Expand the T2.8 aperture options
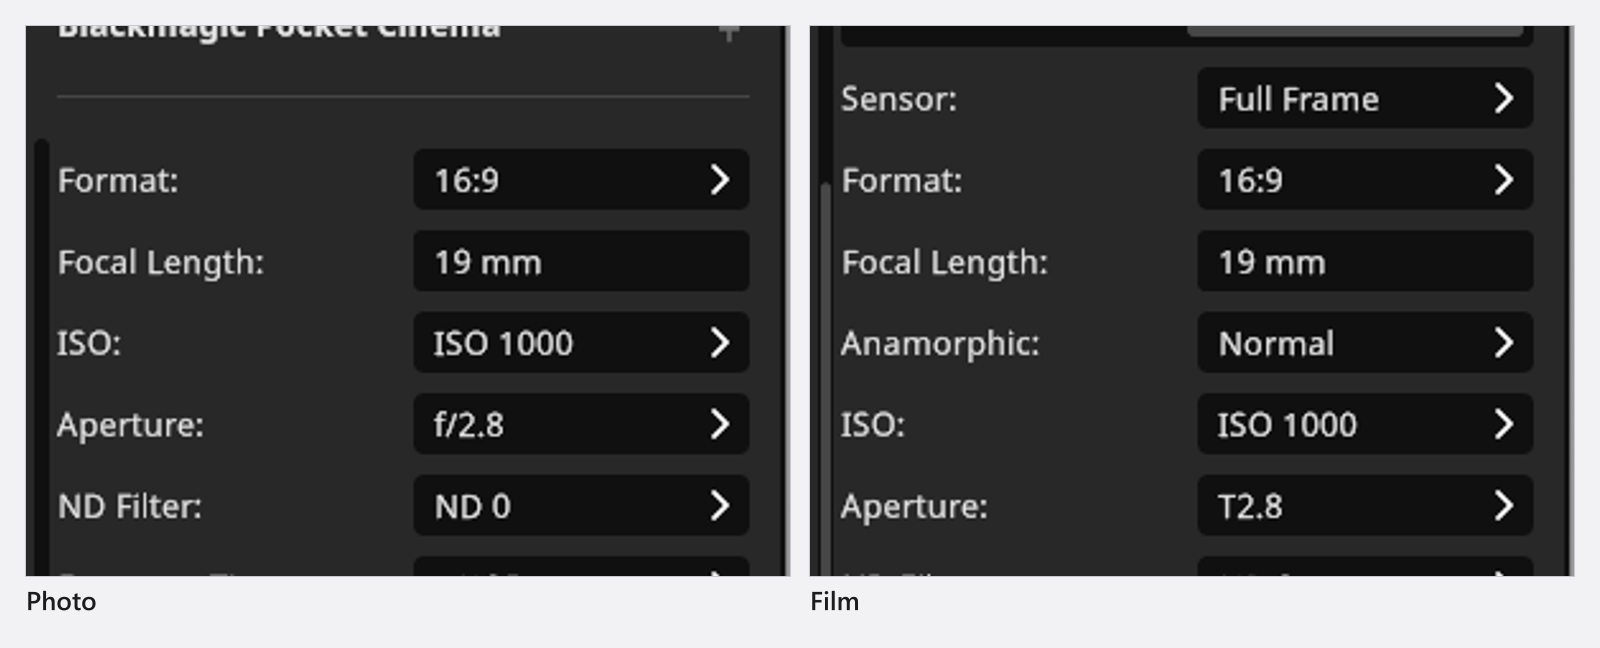Viewport: 1600px width, 648px height. 1365,506
